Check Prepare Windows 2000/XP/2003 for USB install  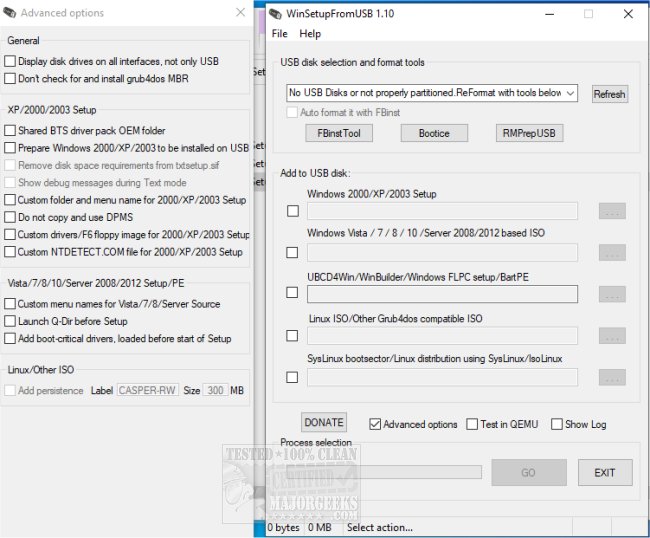click(x=10, y=148)
